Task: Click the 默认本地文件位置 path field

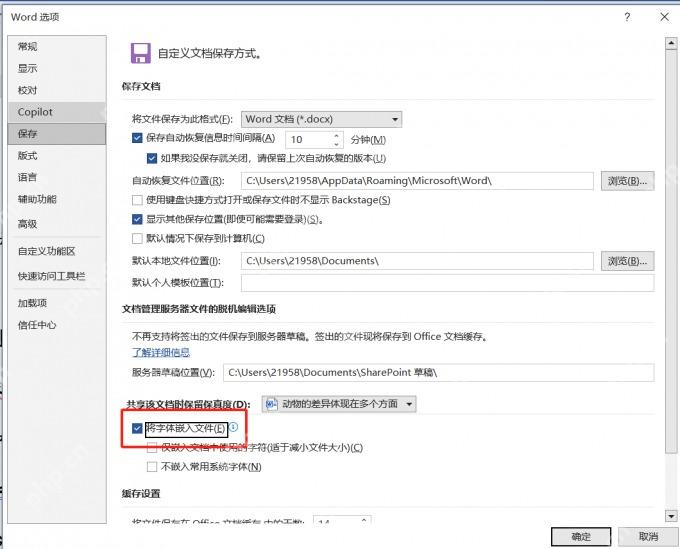Action: [417, 261]
